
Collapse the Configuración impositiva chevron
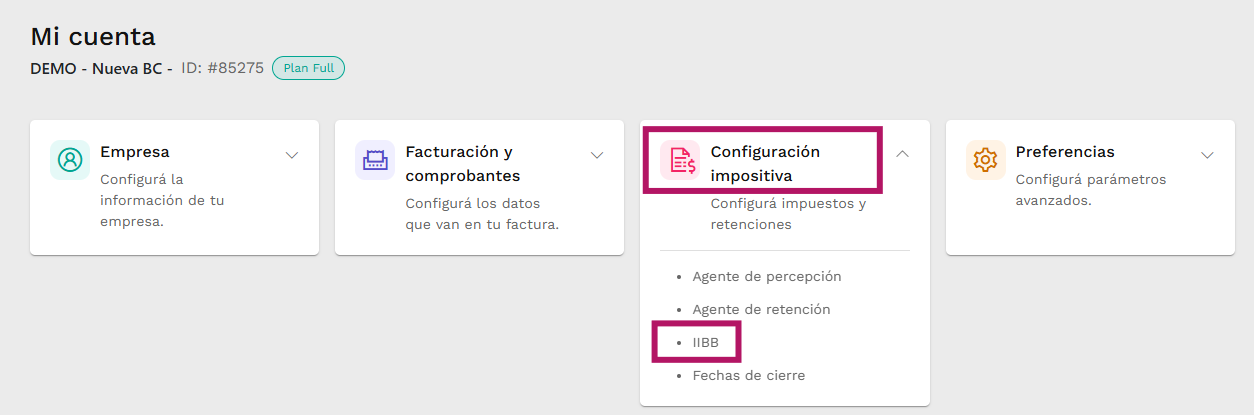[x=902, y=154]
